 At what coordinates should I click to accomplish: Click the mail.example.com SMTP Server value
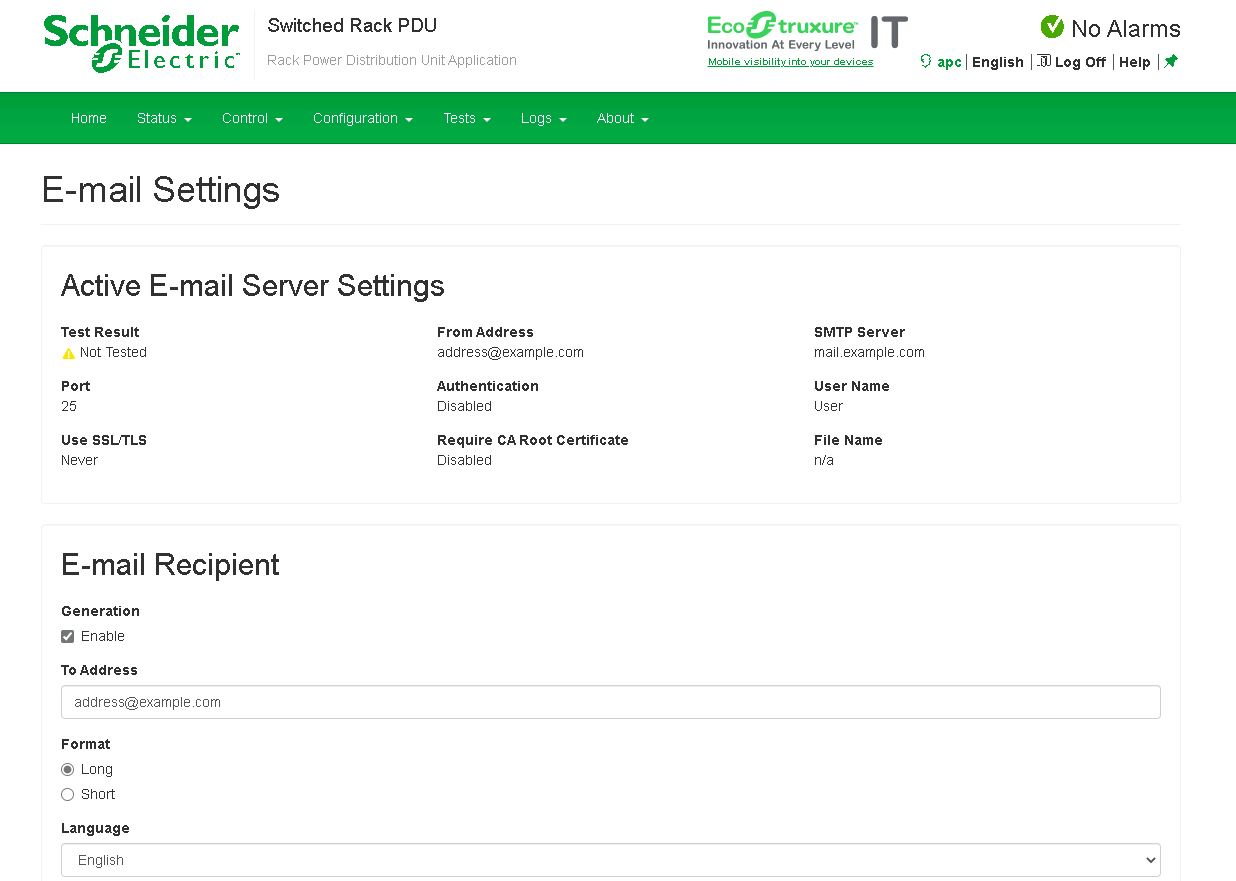[x=869, y=352]
